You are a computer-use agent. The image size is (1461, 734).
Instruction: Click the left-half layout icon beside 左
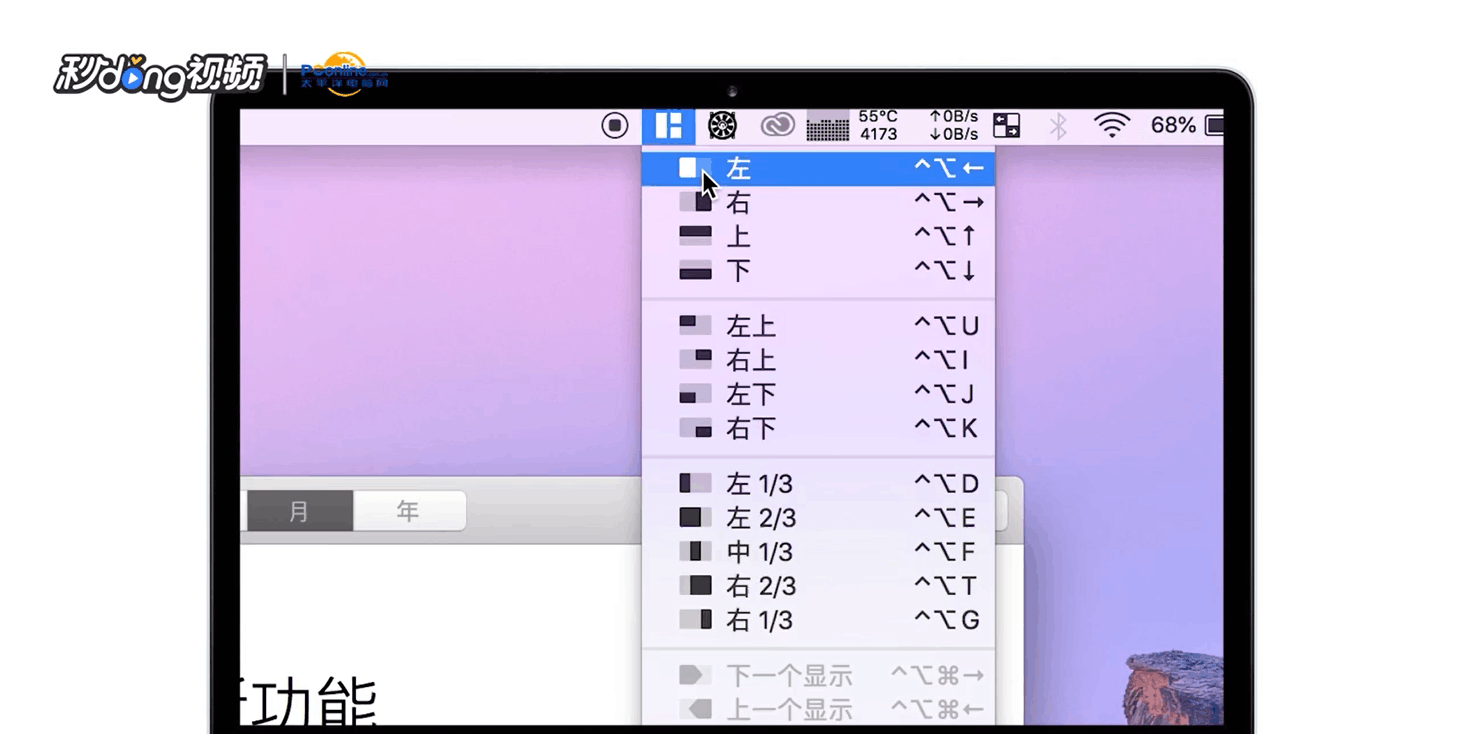point(695,168)
